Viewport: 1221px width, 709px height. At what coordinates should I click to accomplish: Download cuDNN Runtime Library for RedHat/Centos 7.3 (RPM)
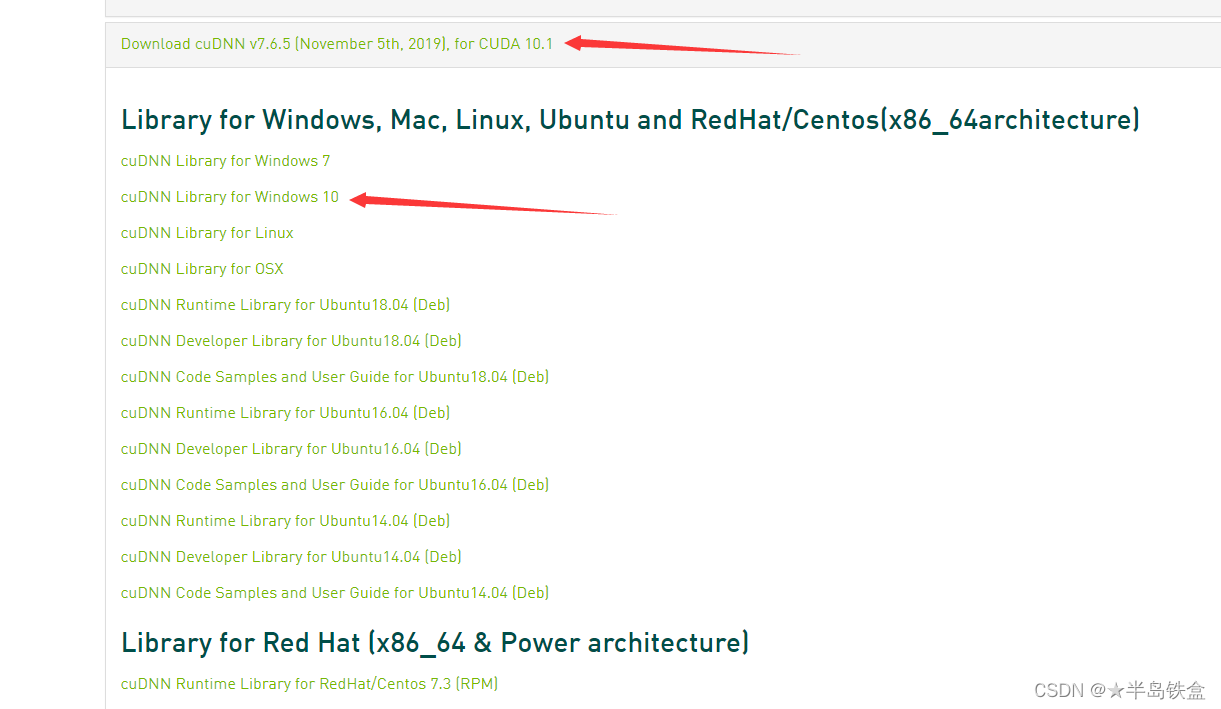coord(309,684)
